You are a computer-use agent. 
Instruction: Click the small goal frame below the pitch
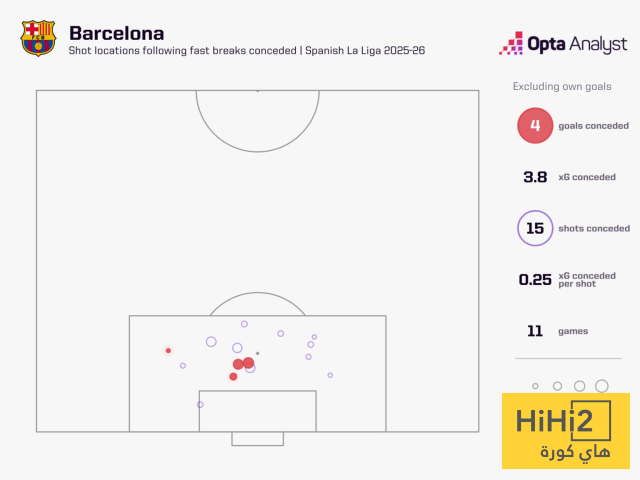257,439
